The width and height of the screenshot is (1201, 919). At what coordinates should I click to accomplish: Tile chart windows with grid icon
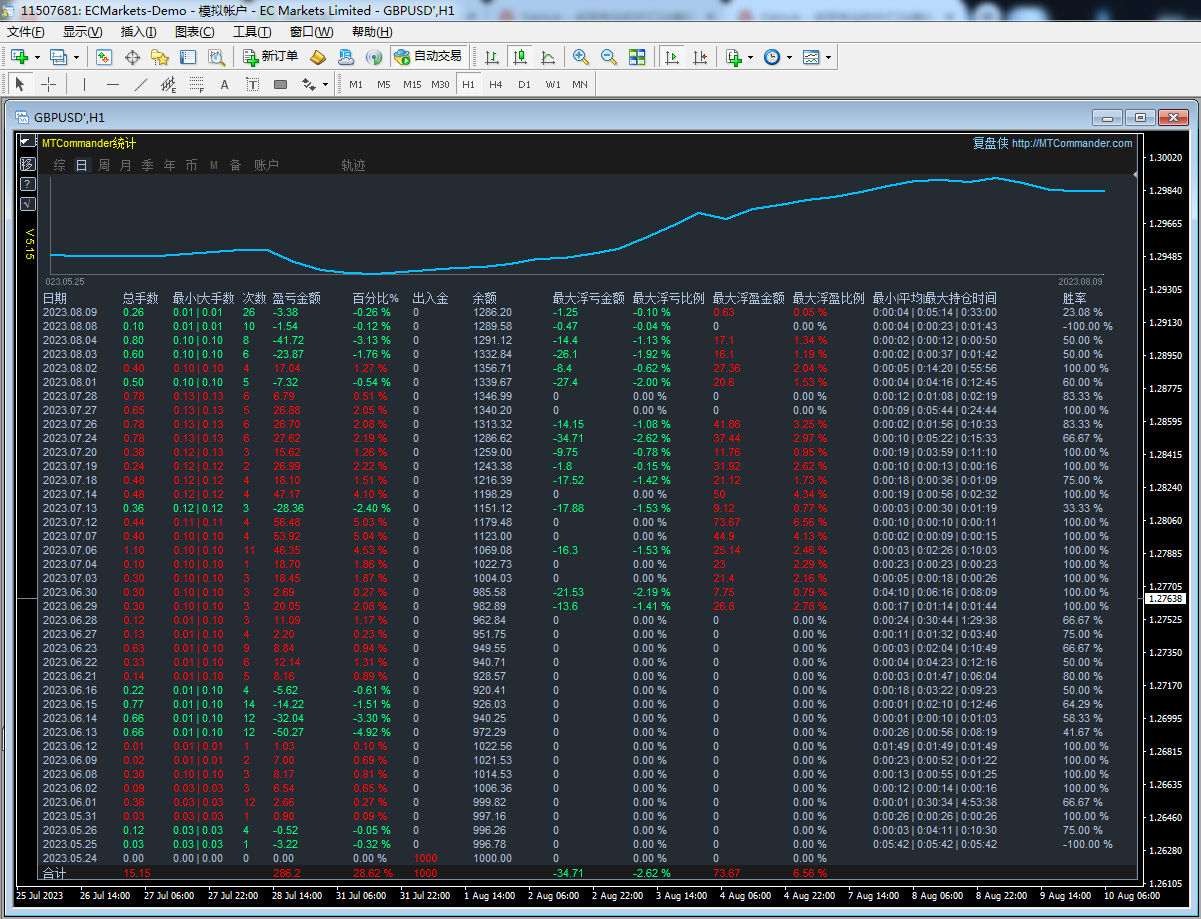pos(637,57)
